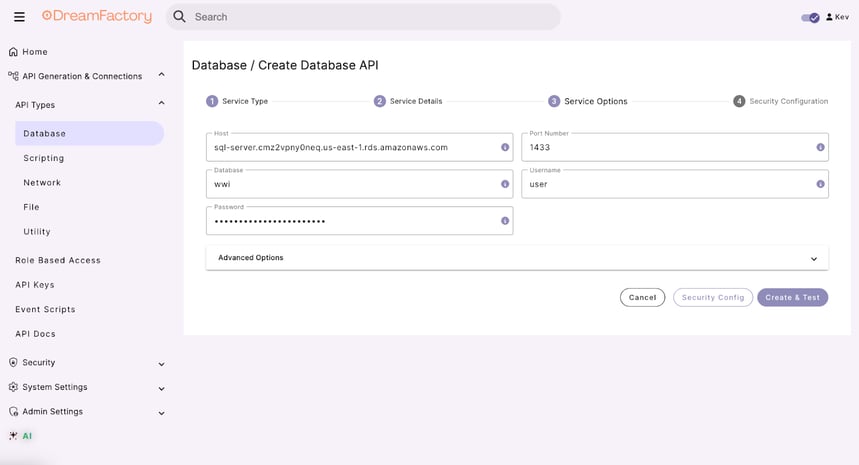
Task: Click the DreamFactory logo
Action: (97, 16)
